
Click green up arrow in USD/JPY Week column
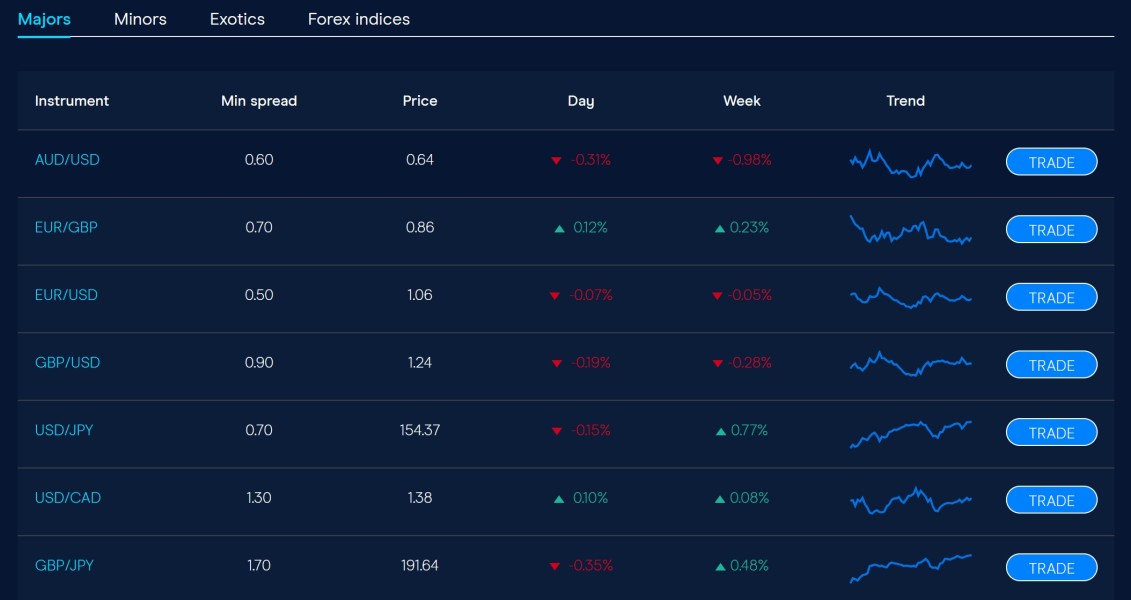coord(720,431)
